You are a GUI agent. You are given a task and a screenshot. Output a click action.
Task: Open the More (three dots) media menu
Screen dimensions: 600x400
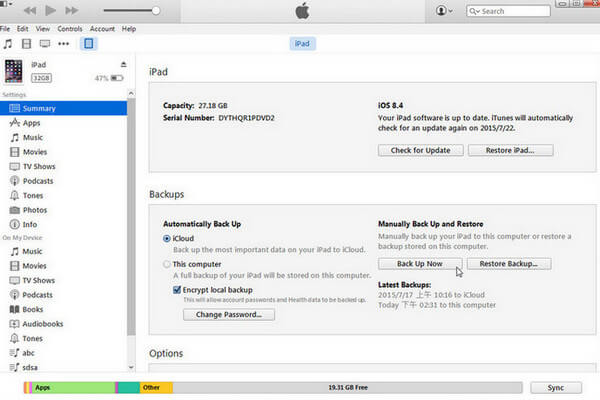pyautogui.click(x=64, y=44)
